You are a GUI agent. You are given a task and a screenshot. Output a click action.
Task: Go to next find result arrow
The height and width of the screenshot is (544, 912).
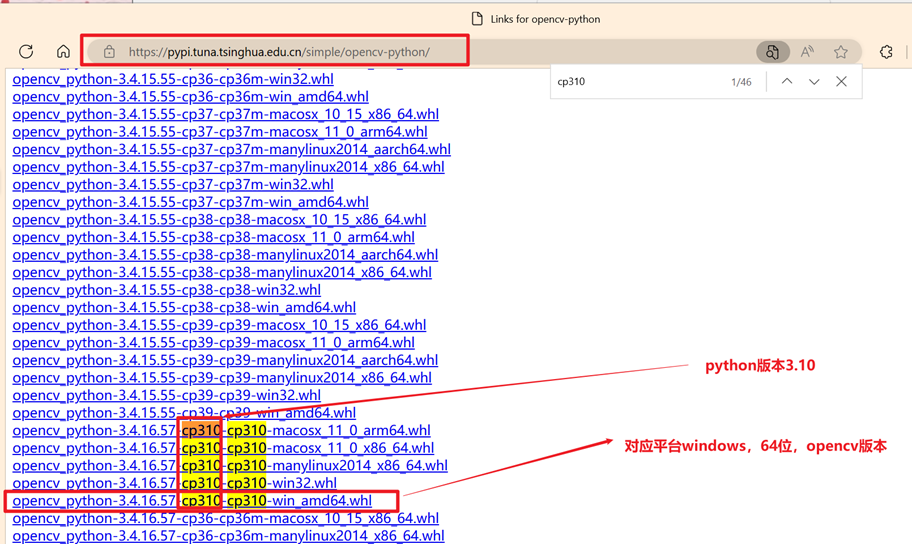(x=814, y=81)
